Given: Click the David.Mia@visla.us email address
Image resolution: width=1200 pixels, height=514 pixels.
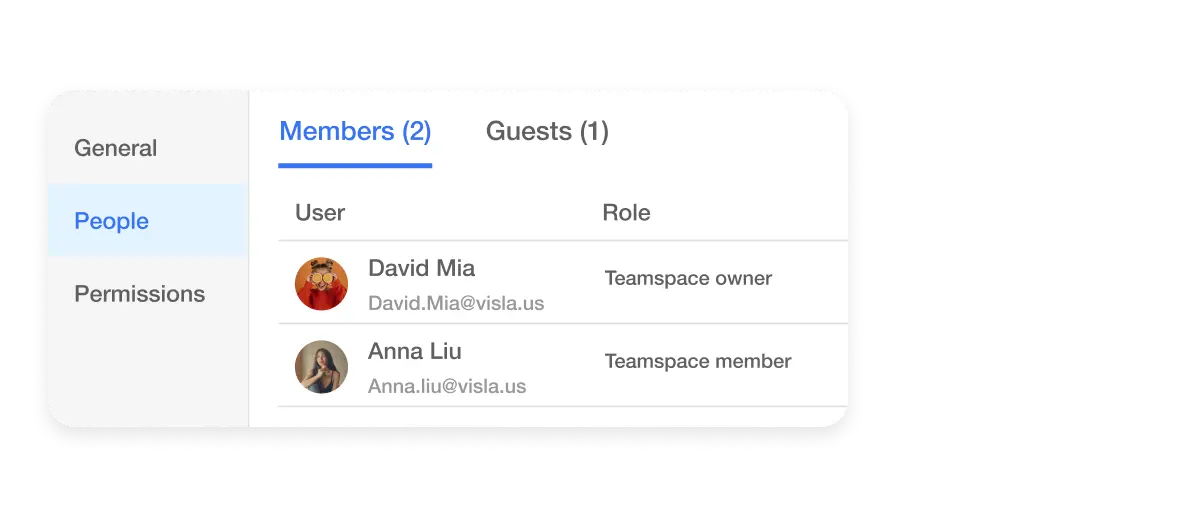Looking at the screenshot, I should [x=456, y=303].
